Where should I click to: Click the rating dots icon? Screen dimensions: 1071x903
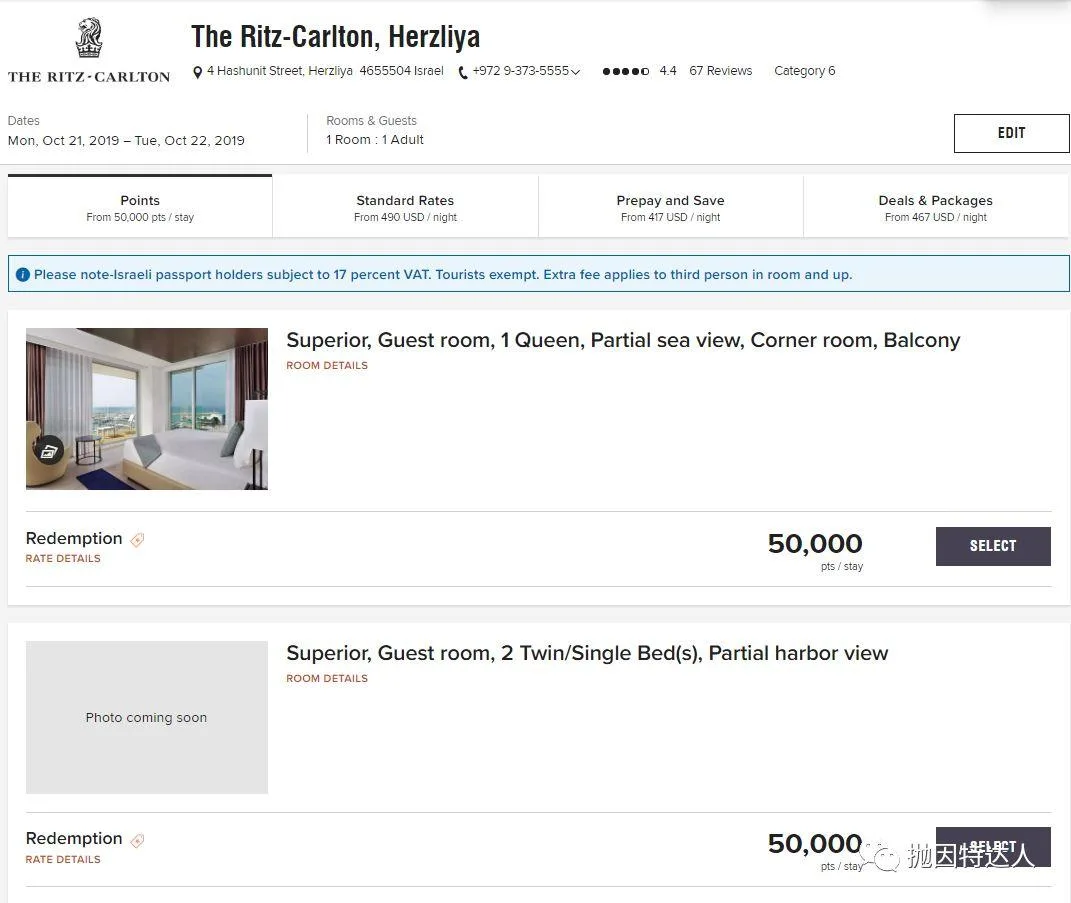(x=625, y=71)
